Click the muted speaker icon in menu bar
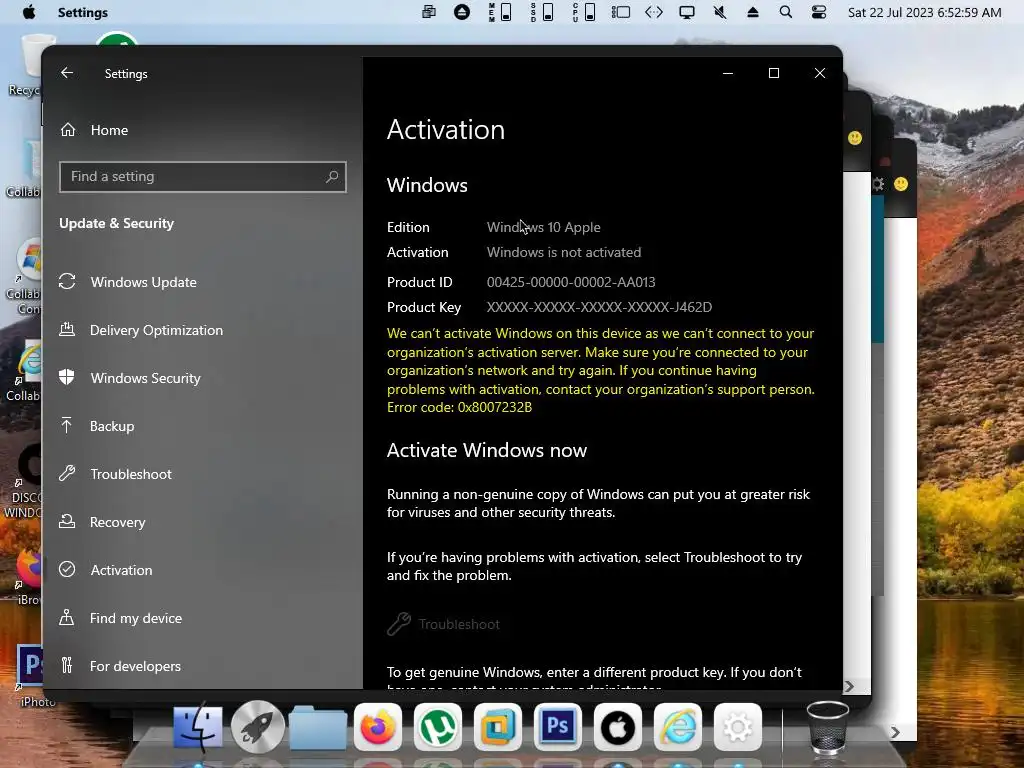1024x768 pixels. [x=720, y=12]
